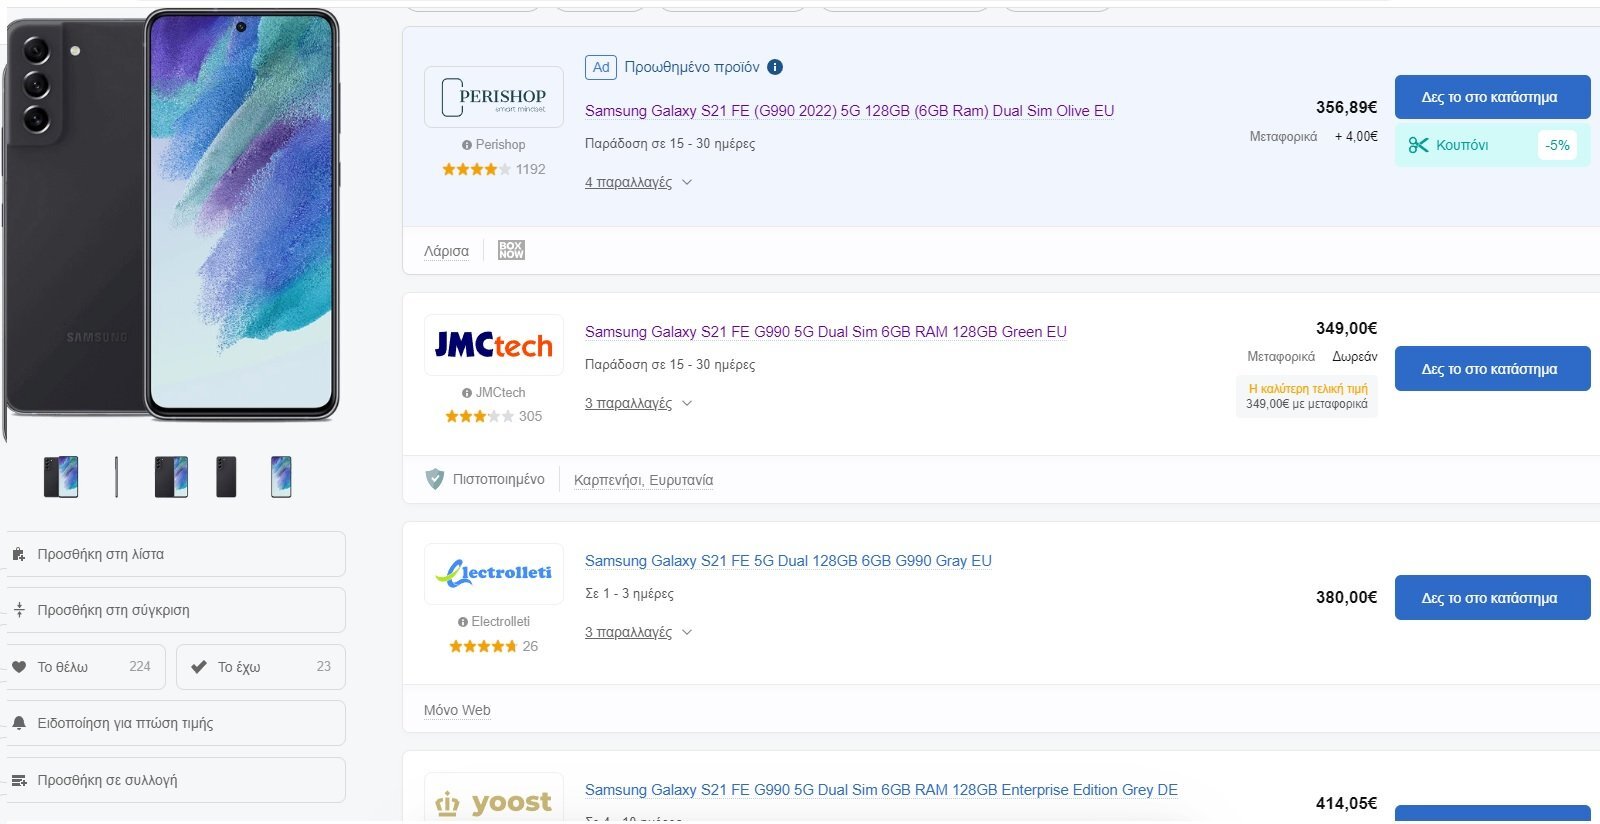Click Δες το στο κατάστημα for Perishop
This screenshot has width=1600, height=824.
click(x=1492, y=97)
